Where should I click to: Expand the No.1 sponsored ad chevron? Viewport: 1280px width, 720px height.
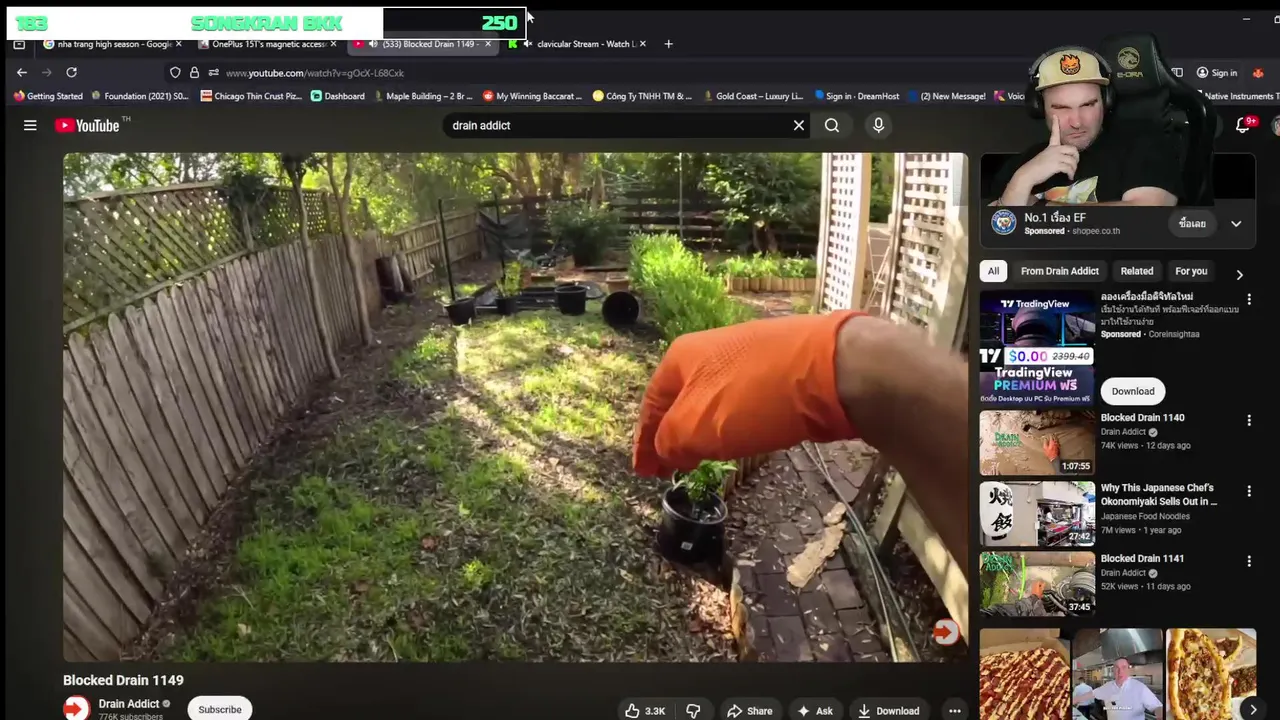pos(1236,224)
